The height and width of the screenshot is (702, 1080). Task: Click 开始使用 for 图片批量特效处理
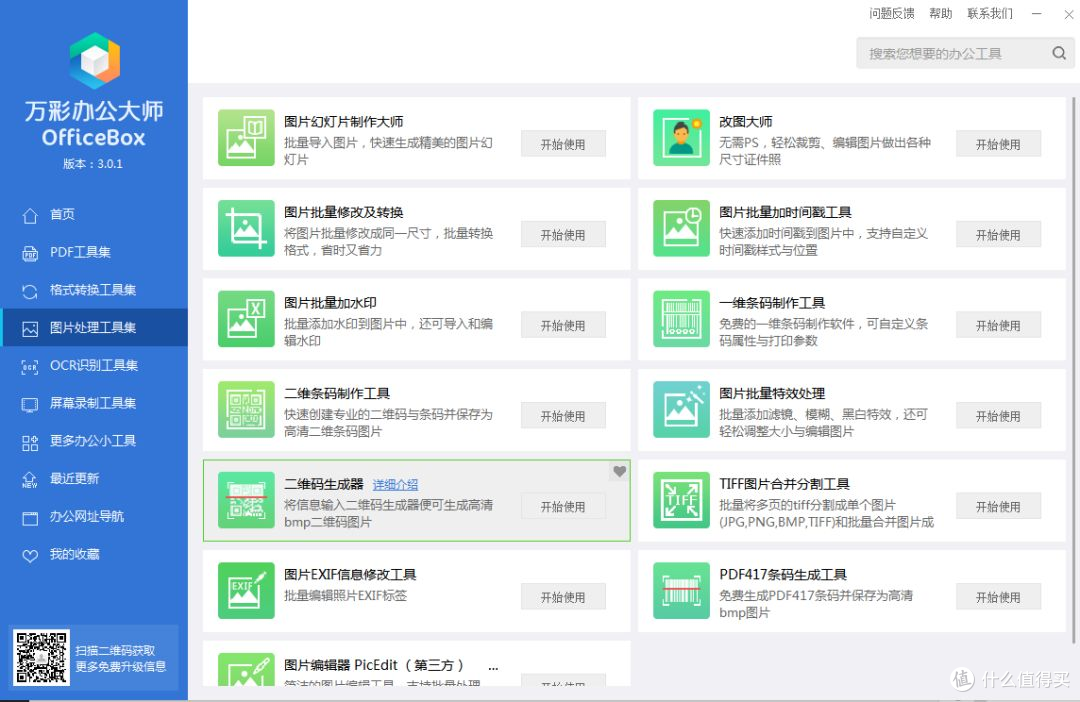pyautogui.click(x=998, y=416)
